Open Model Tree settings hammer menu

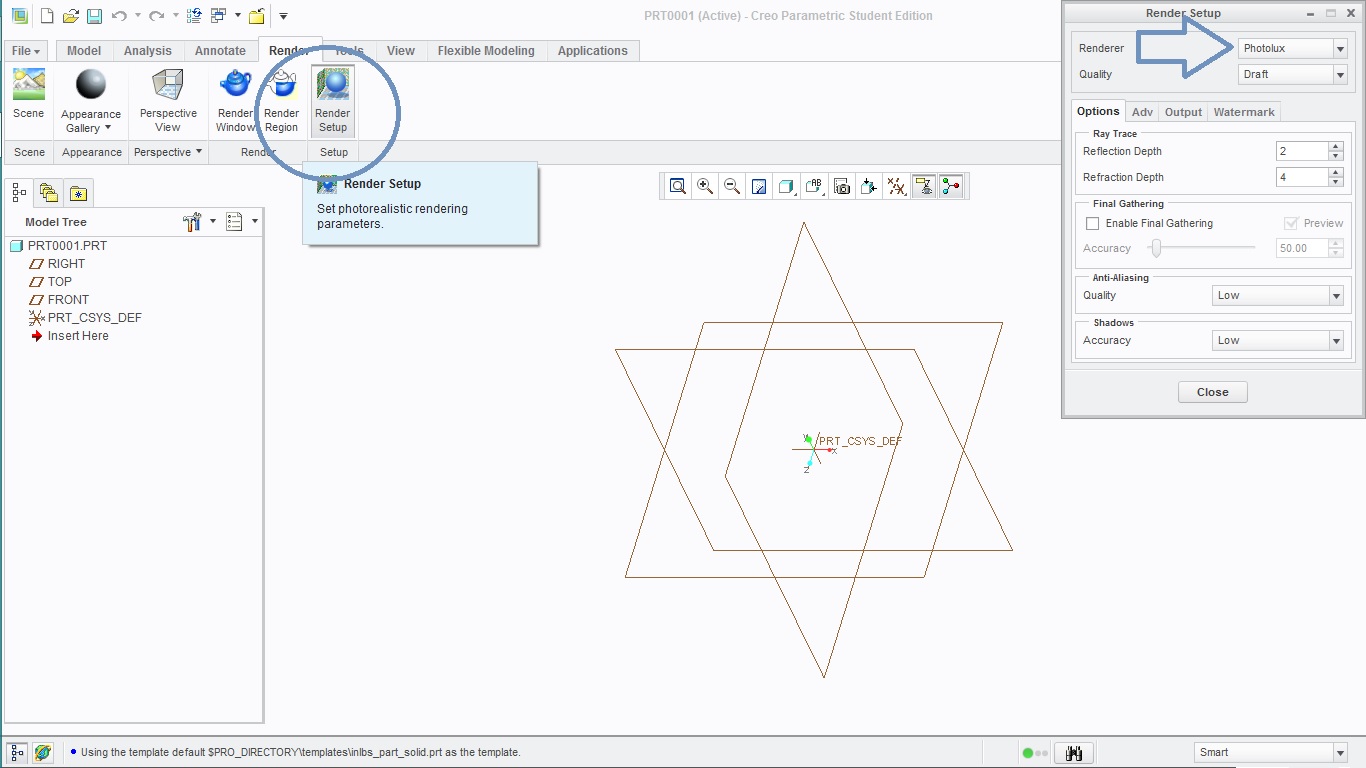point(199,222)
